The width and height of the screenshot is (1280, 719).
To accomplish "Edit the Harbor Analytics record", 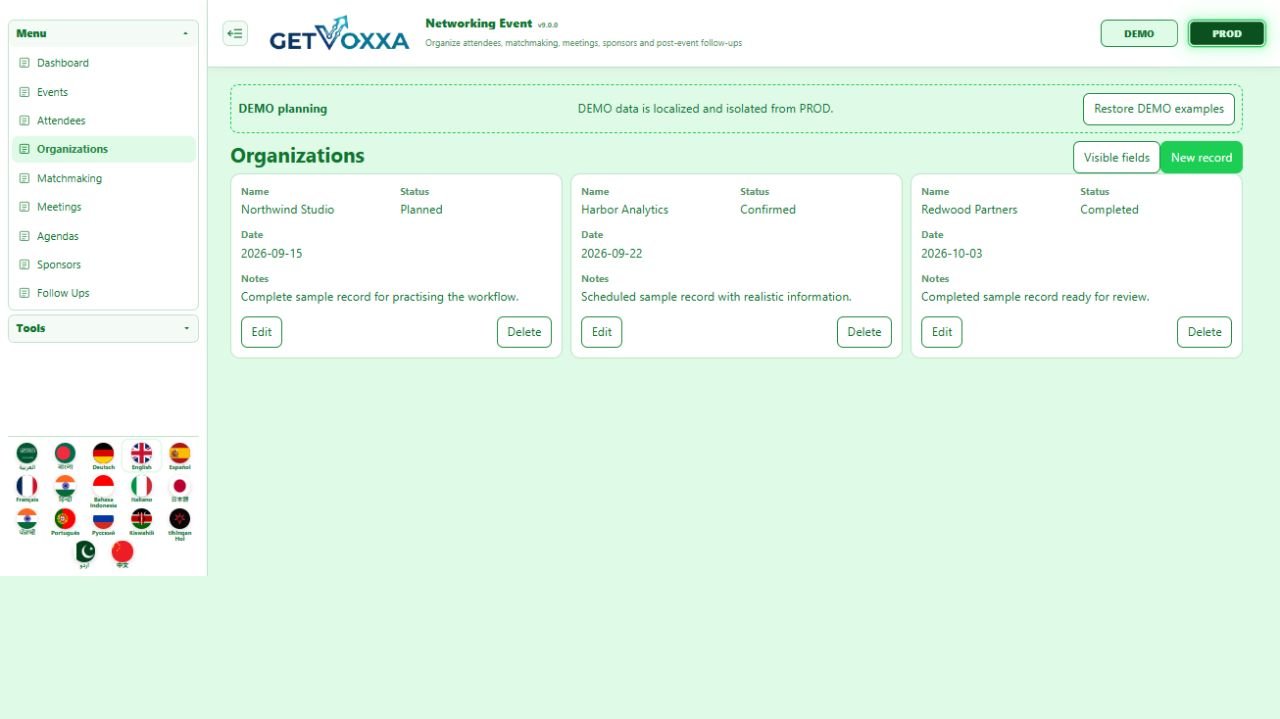I will click(601, 332).
